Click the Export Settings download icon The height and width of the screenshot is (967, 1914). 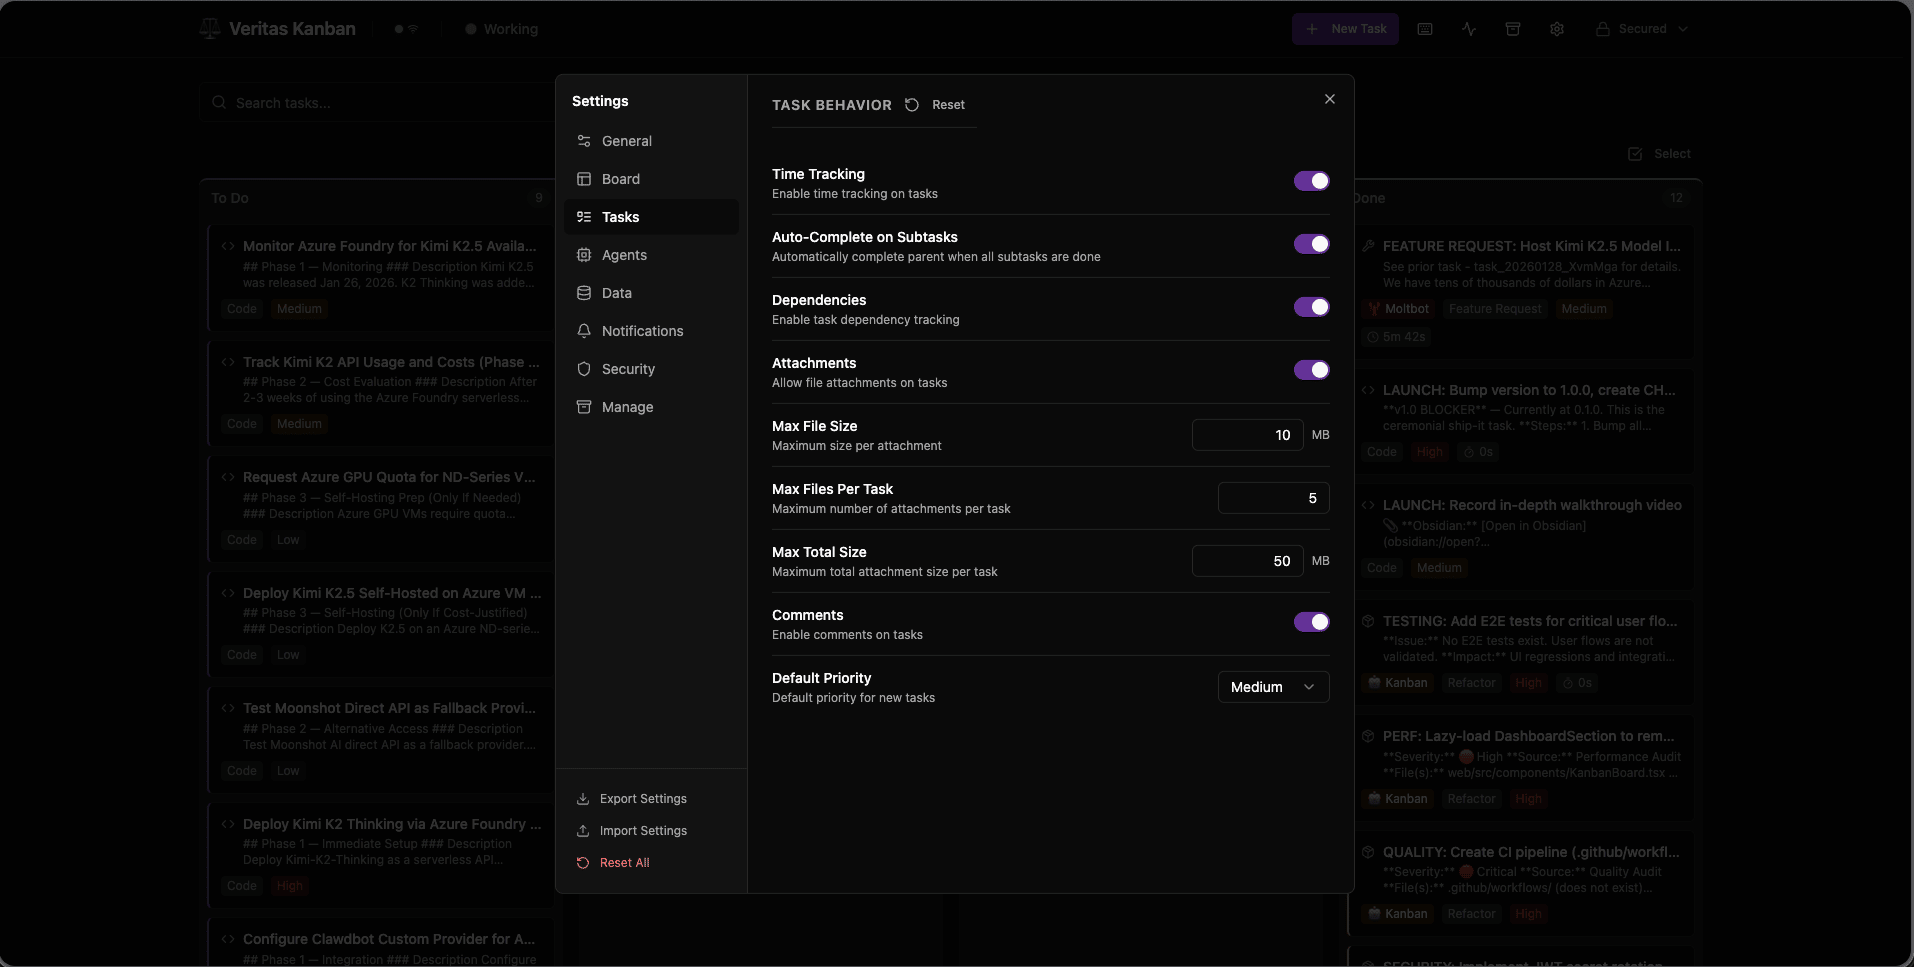click(x=583, y=799)
